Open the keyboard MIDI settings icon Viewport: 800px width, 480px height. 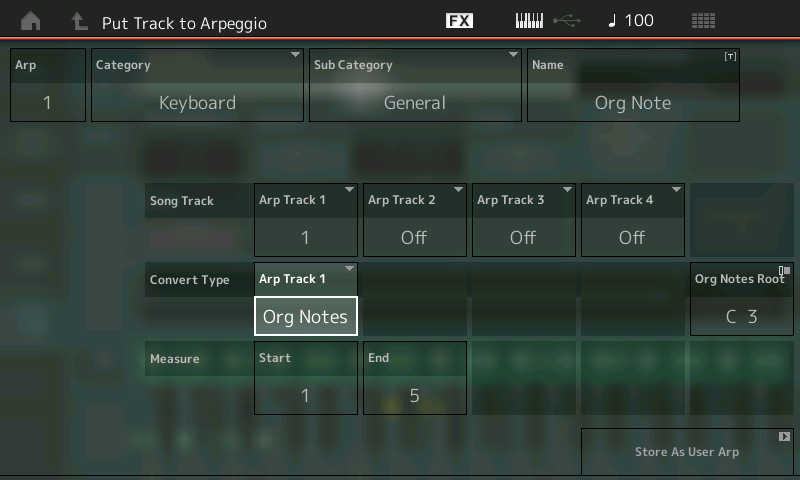529,21
